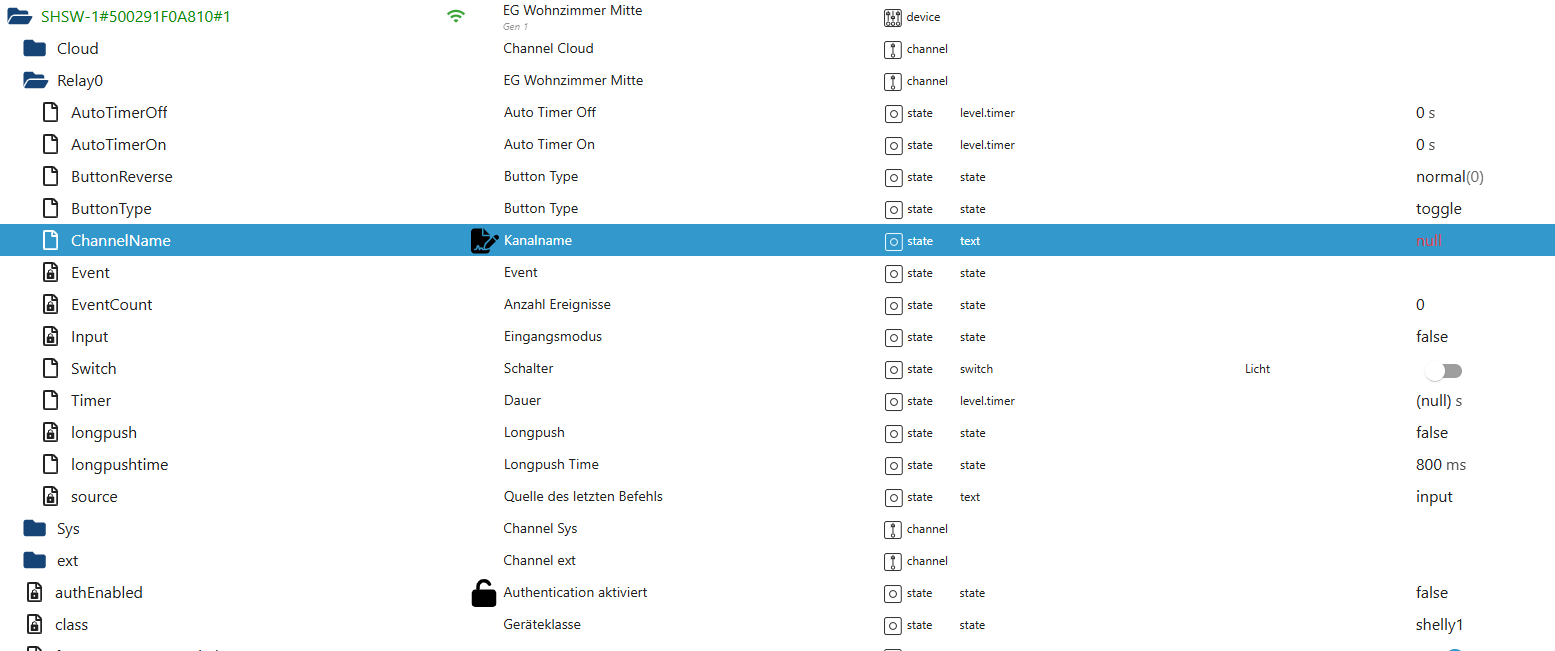
Task: Select the AutoTimerOff state name
Action: (119, 112)
